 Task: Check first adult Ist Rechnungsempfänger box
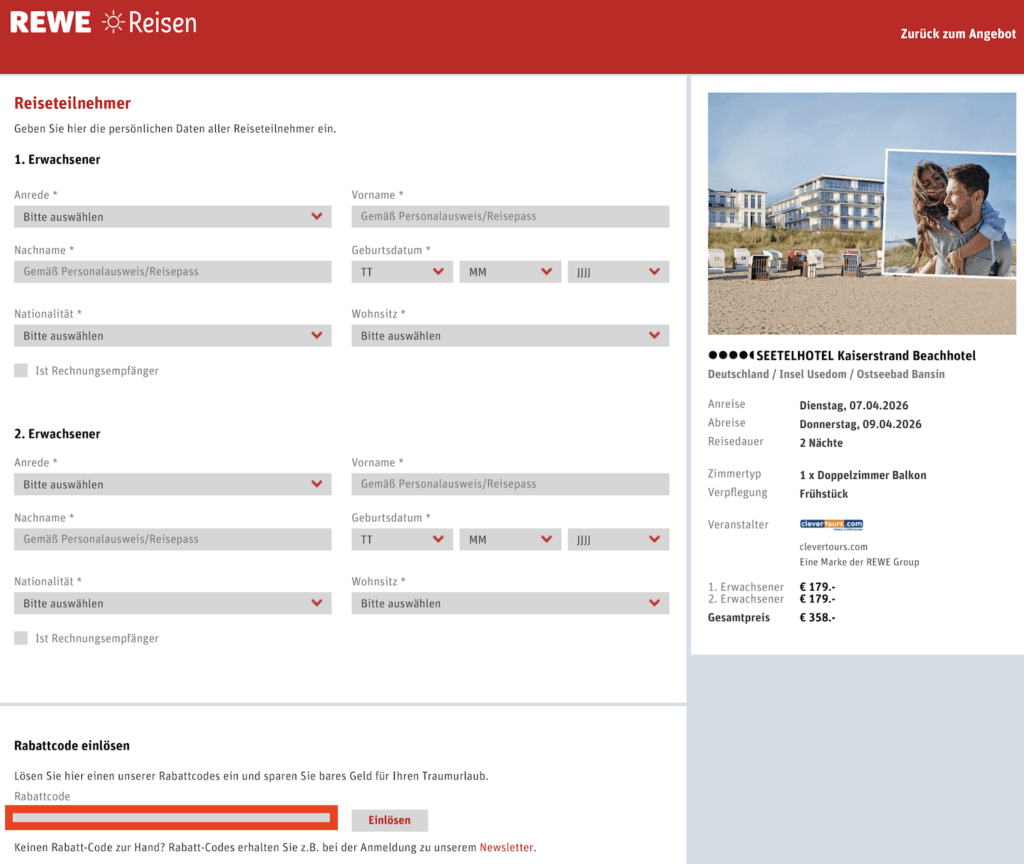21,371
